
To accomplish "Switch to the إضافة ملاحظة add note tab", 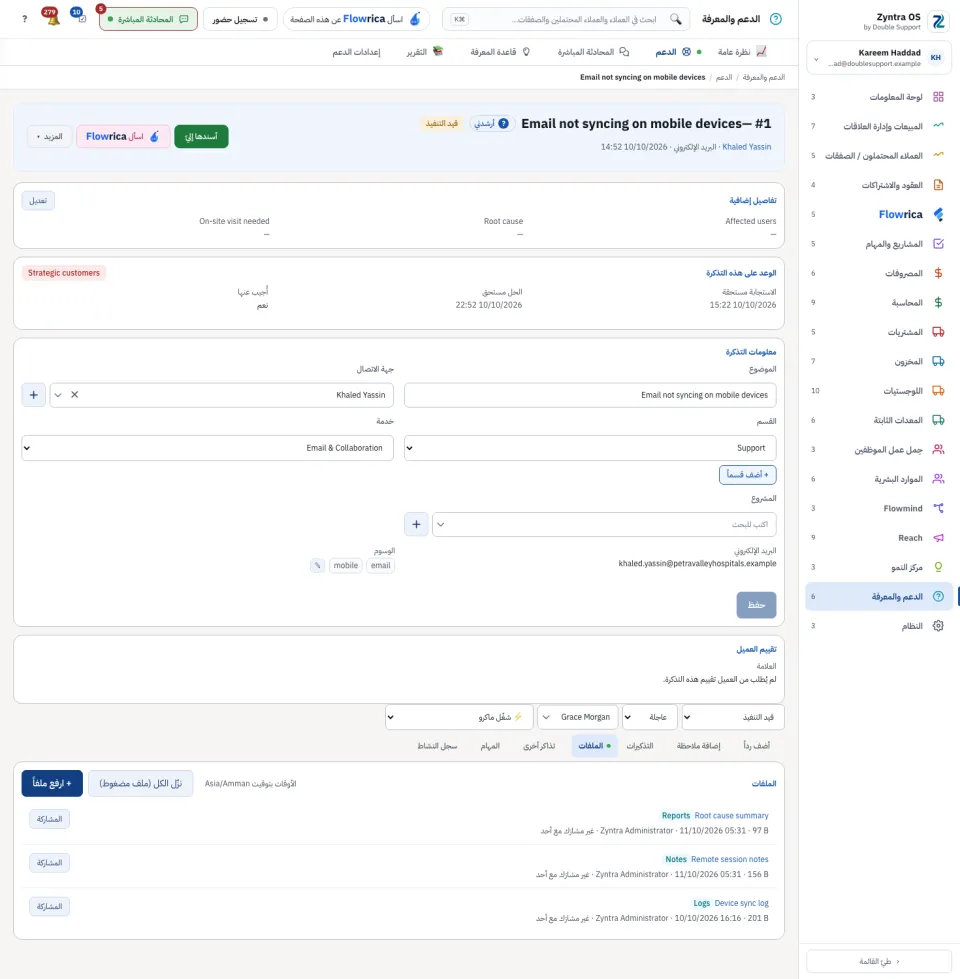I will pos(698,745).
